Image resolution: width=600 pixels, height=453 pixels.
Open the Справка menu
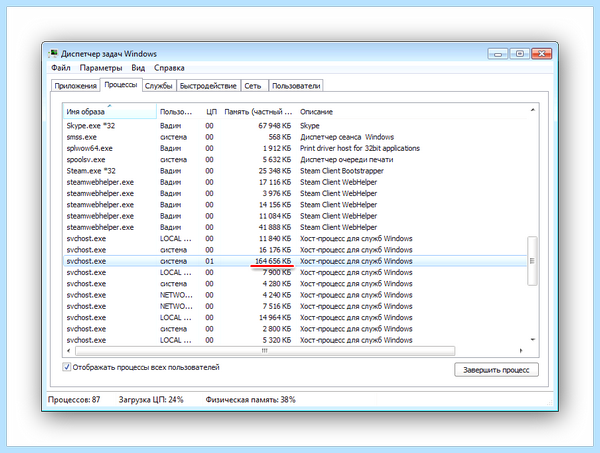(x=169, y=68)
